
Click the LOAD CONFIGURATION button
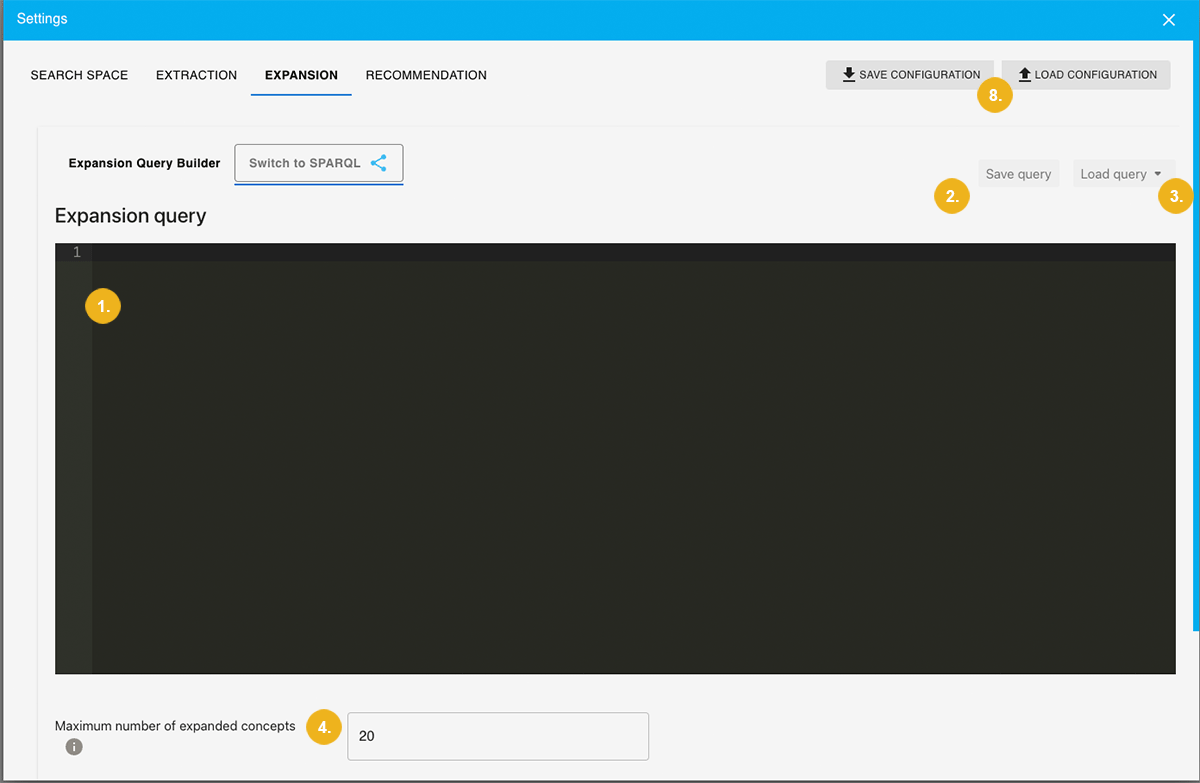pos(1086,74)
